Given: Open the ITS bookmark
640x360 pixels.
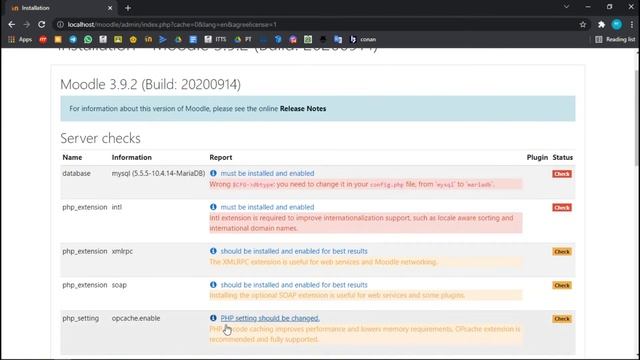Looking at the screenshot, I should click(215, 40).
